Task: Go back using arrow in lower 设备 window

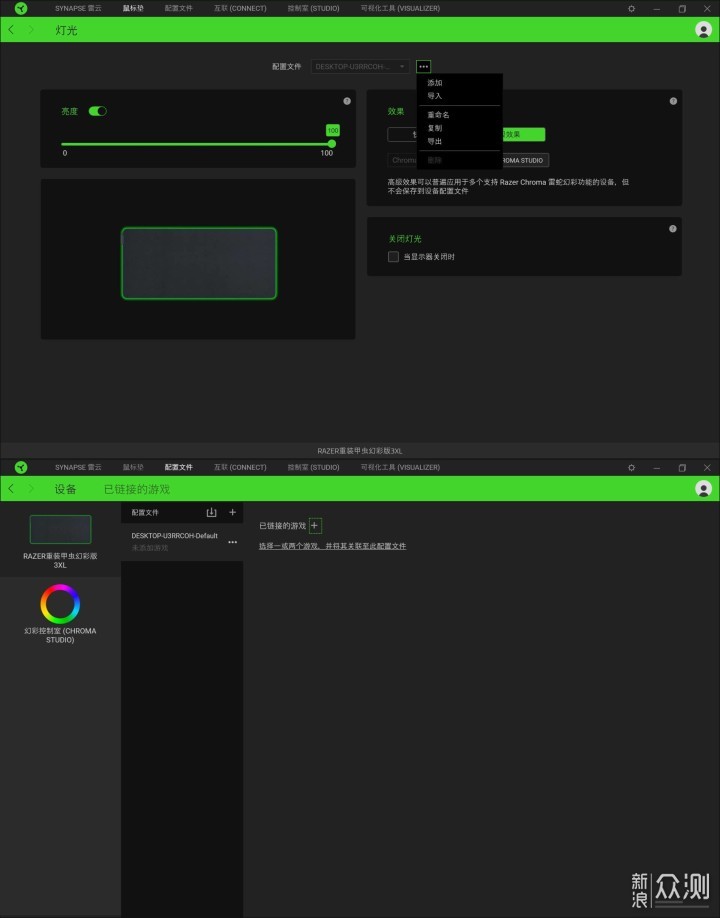Action: coord(11,488)
